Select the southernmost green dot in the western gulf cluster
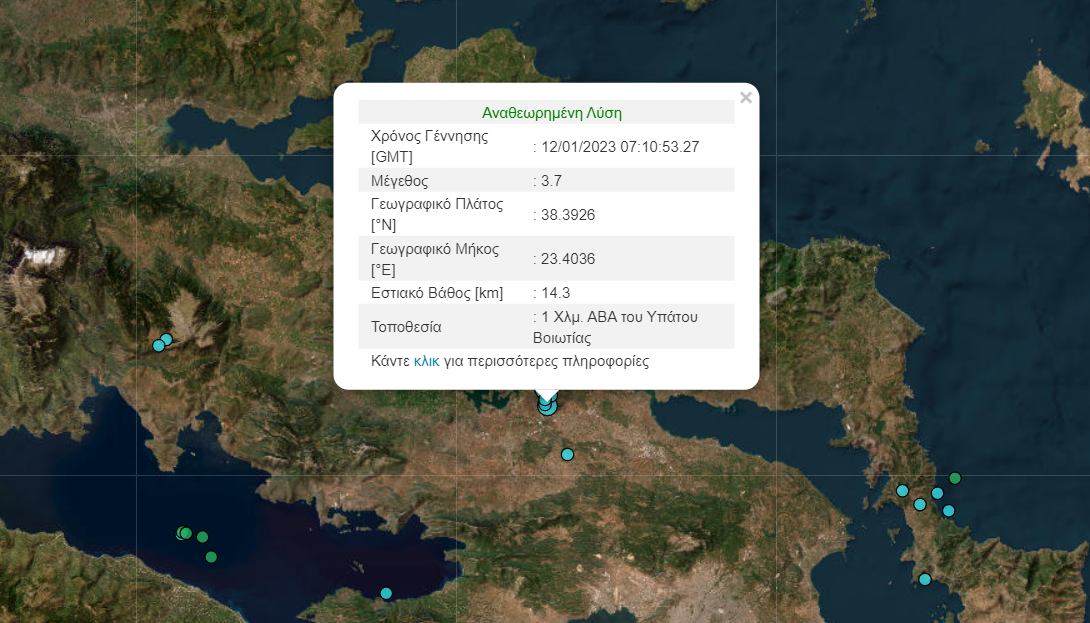This screenshot has height=623, width=1090. point(211,557)
